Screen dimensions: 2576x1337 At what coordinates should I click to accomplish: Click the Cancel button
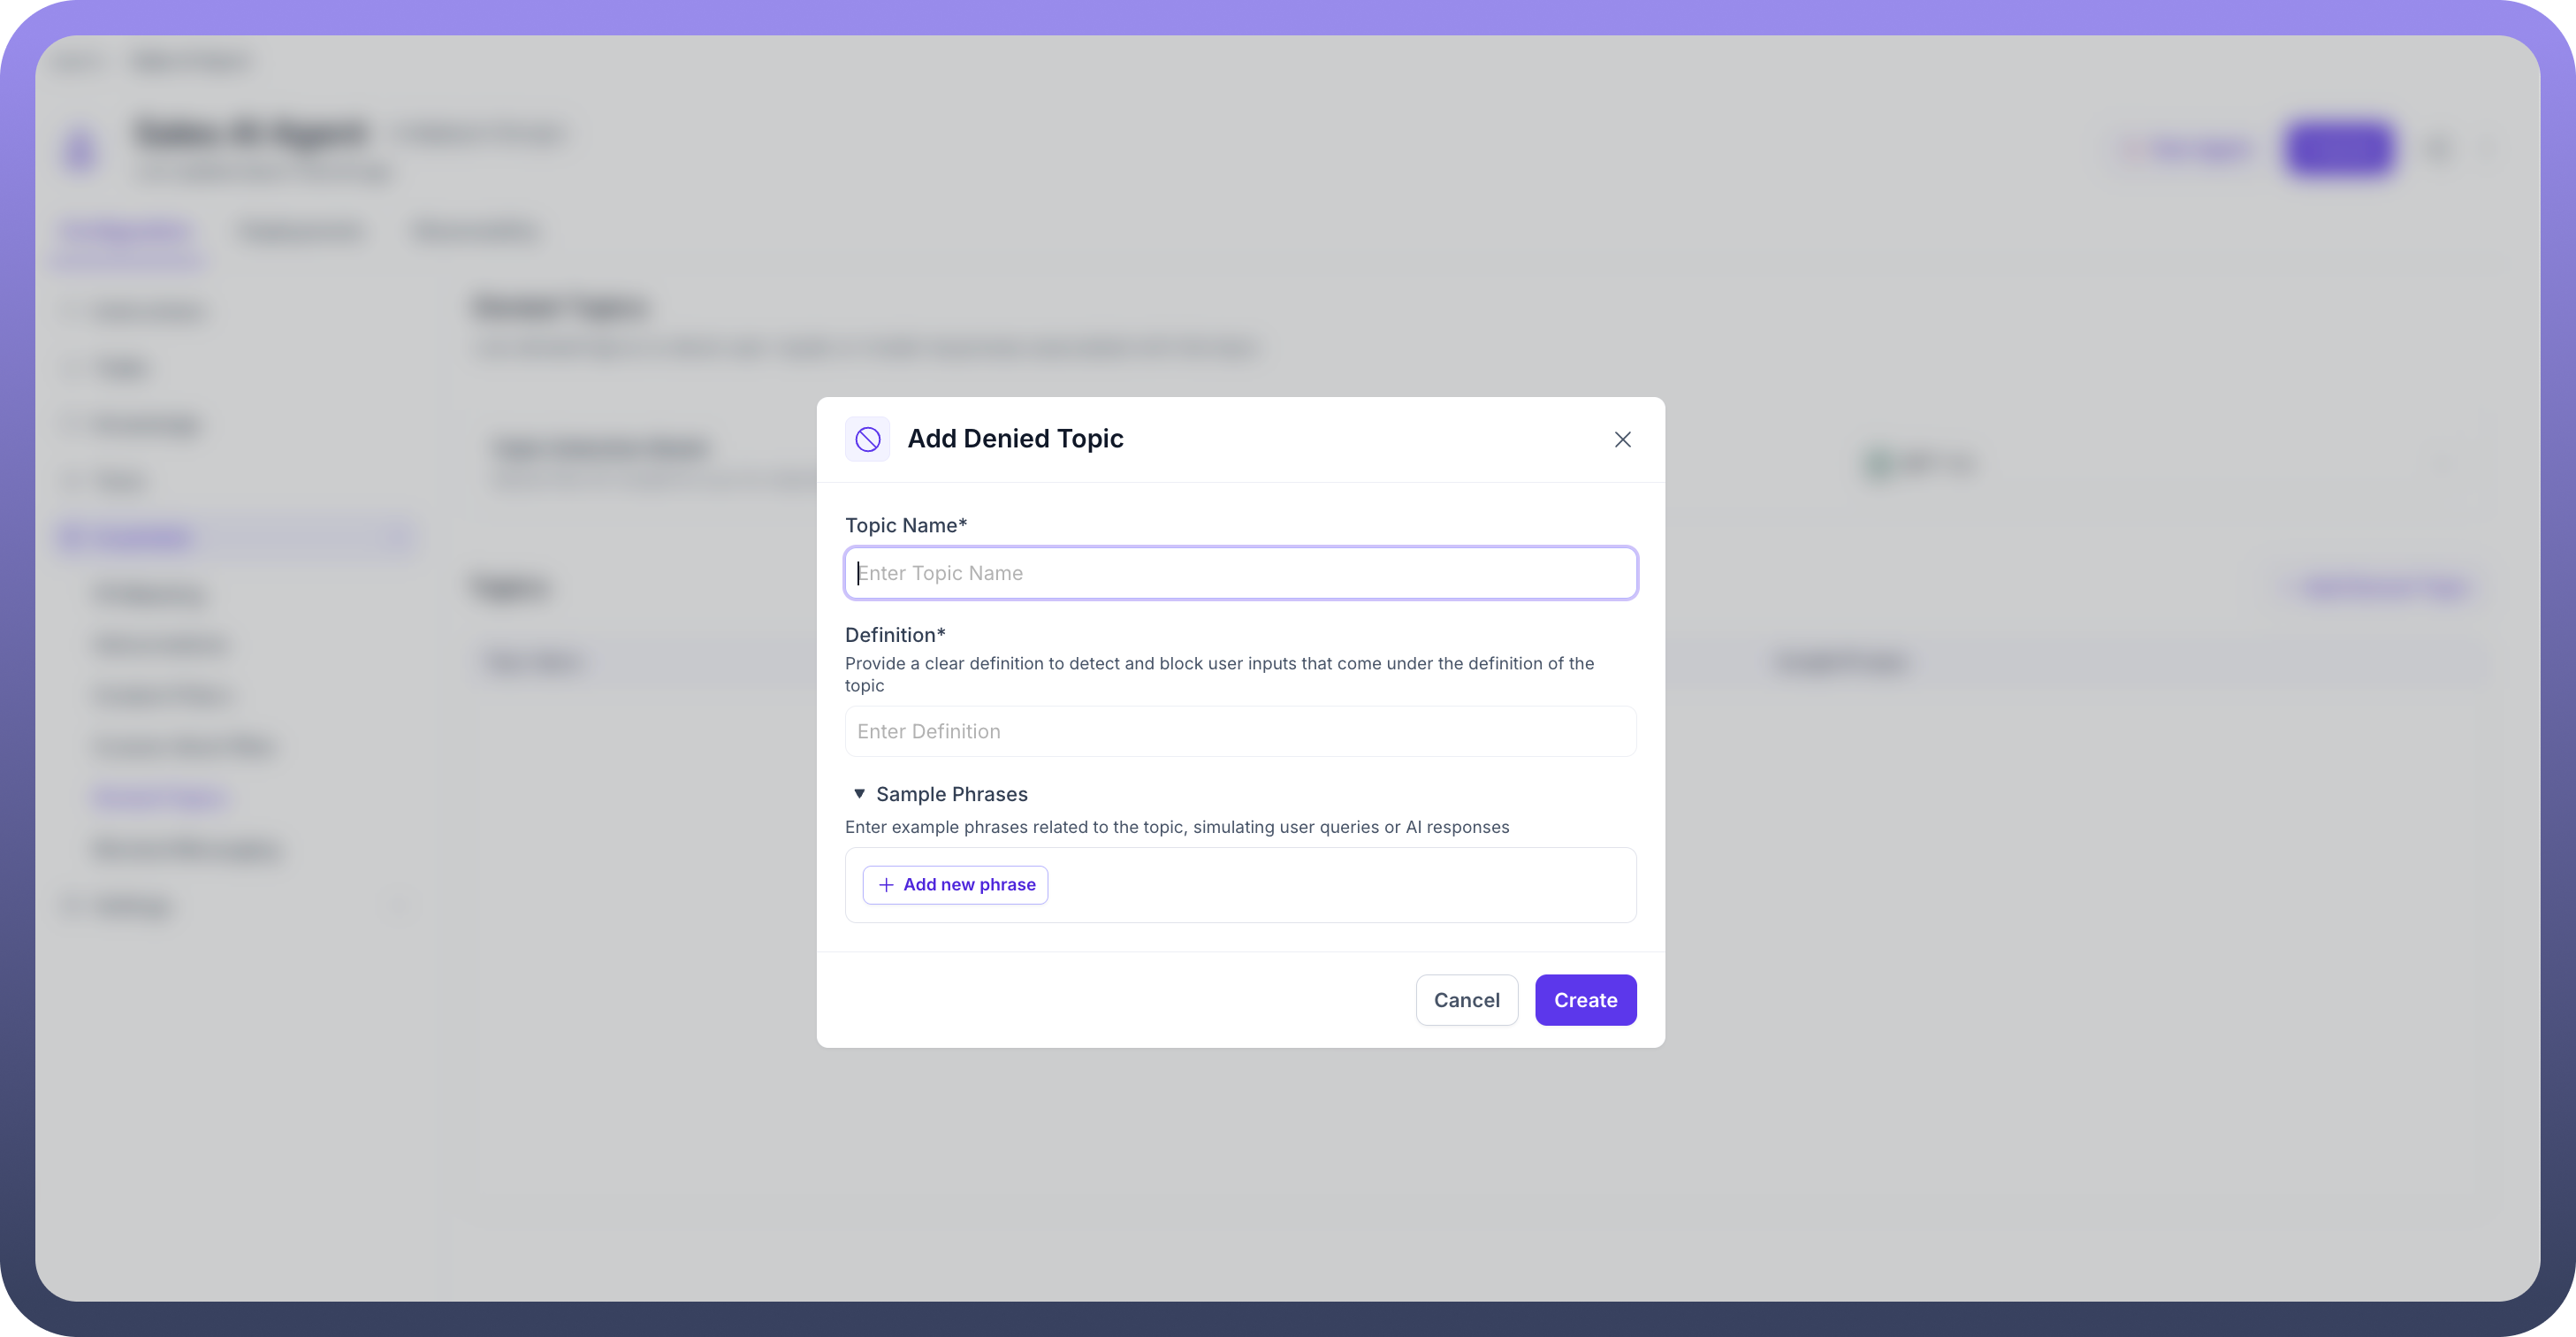point(1466,1000)
